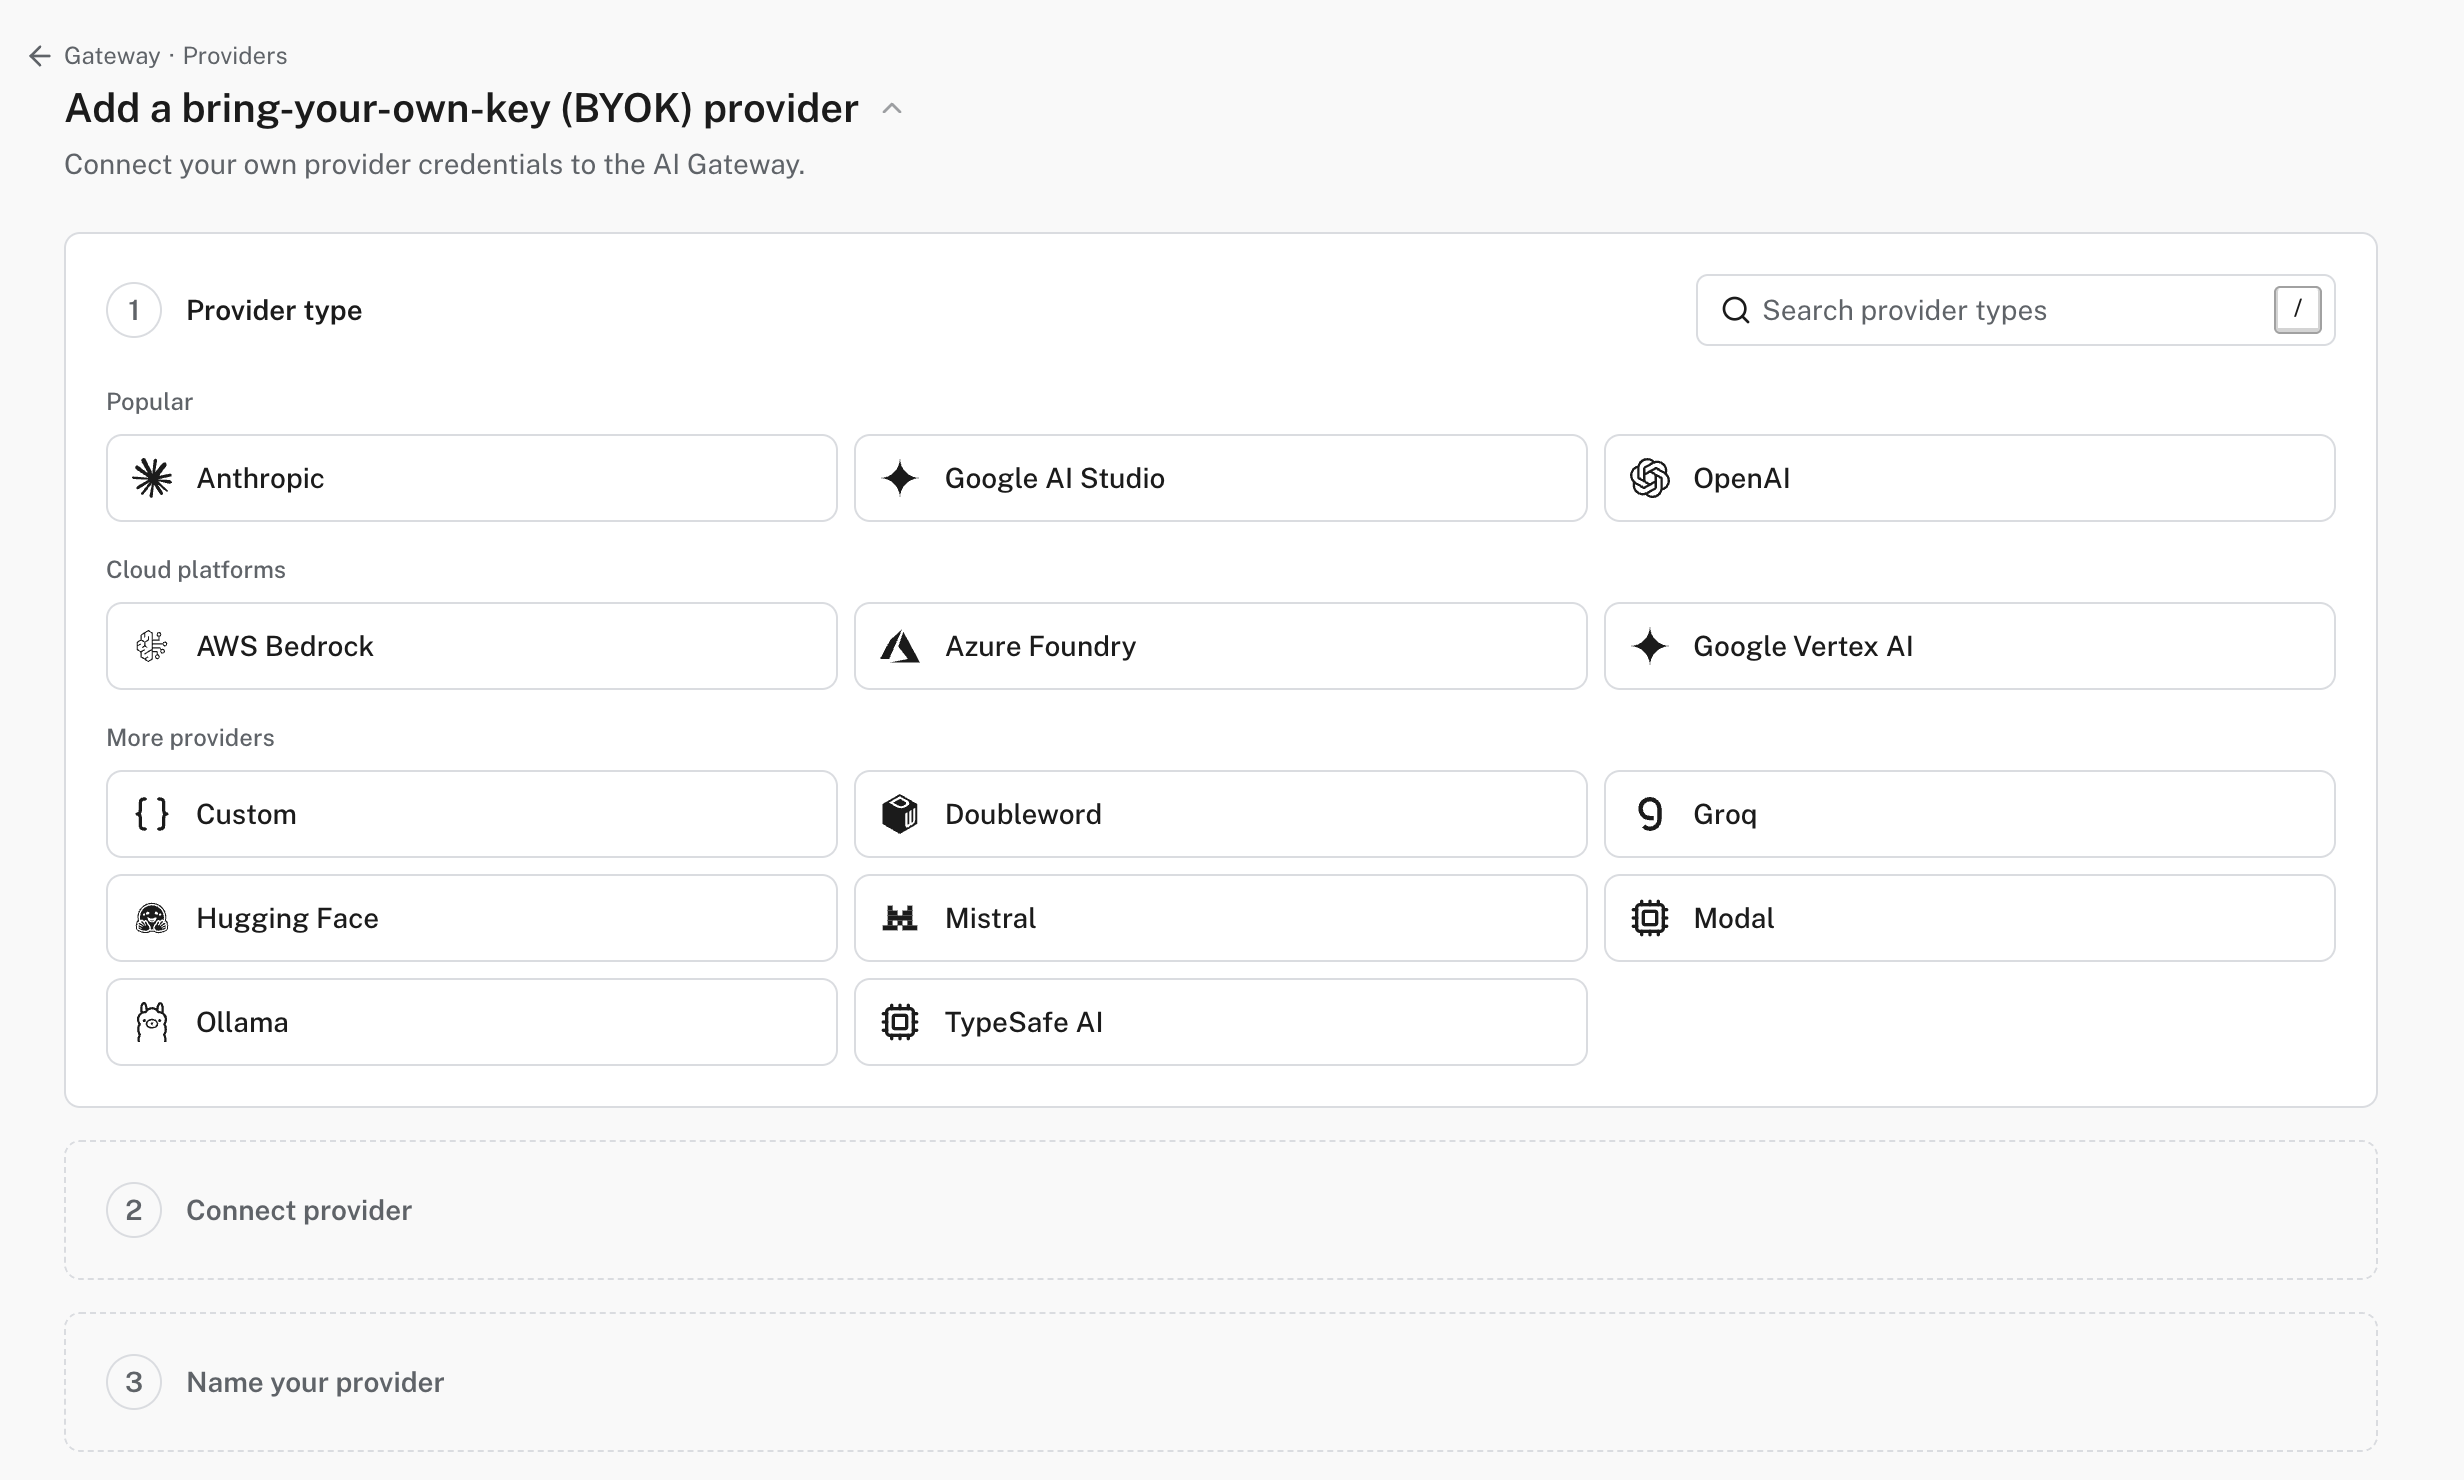Image resolution: width=2464 pixels, height=1480 pixels.
Task: Open the Name your provider step
Action: click(x=1220, y=1382)
